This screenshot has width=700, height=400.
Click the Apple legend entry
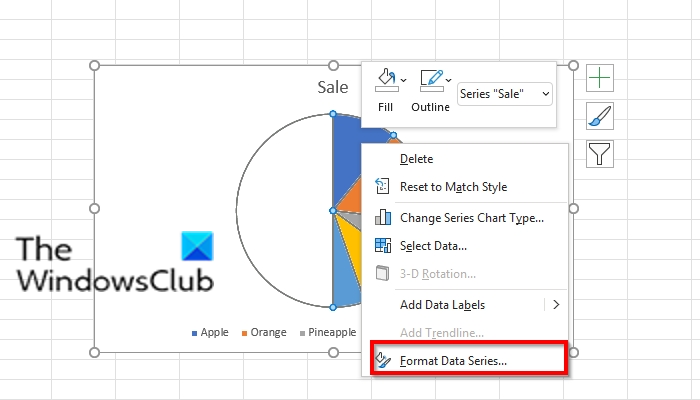(x=210, y=333)
